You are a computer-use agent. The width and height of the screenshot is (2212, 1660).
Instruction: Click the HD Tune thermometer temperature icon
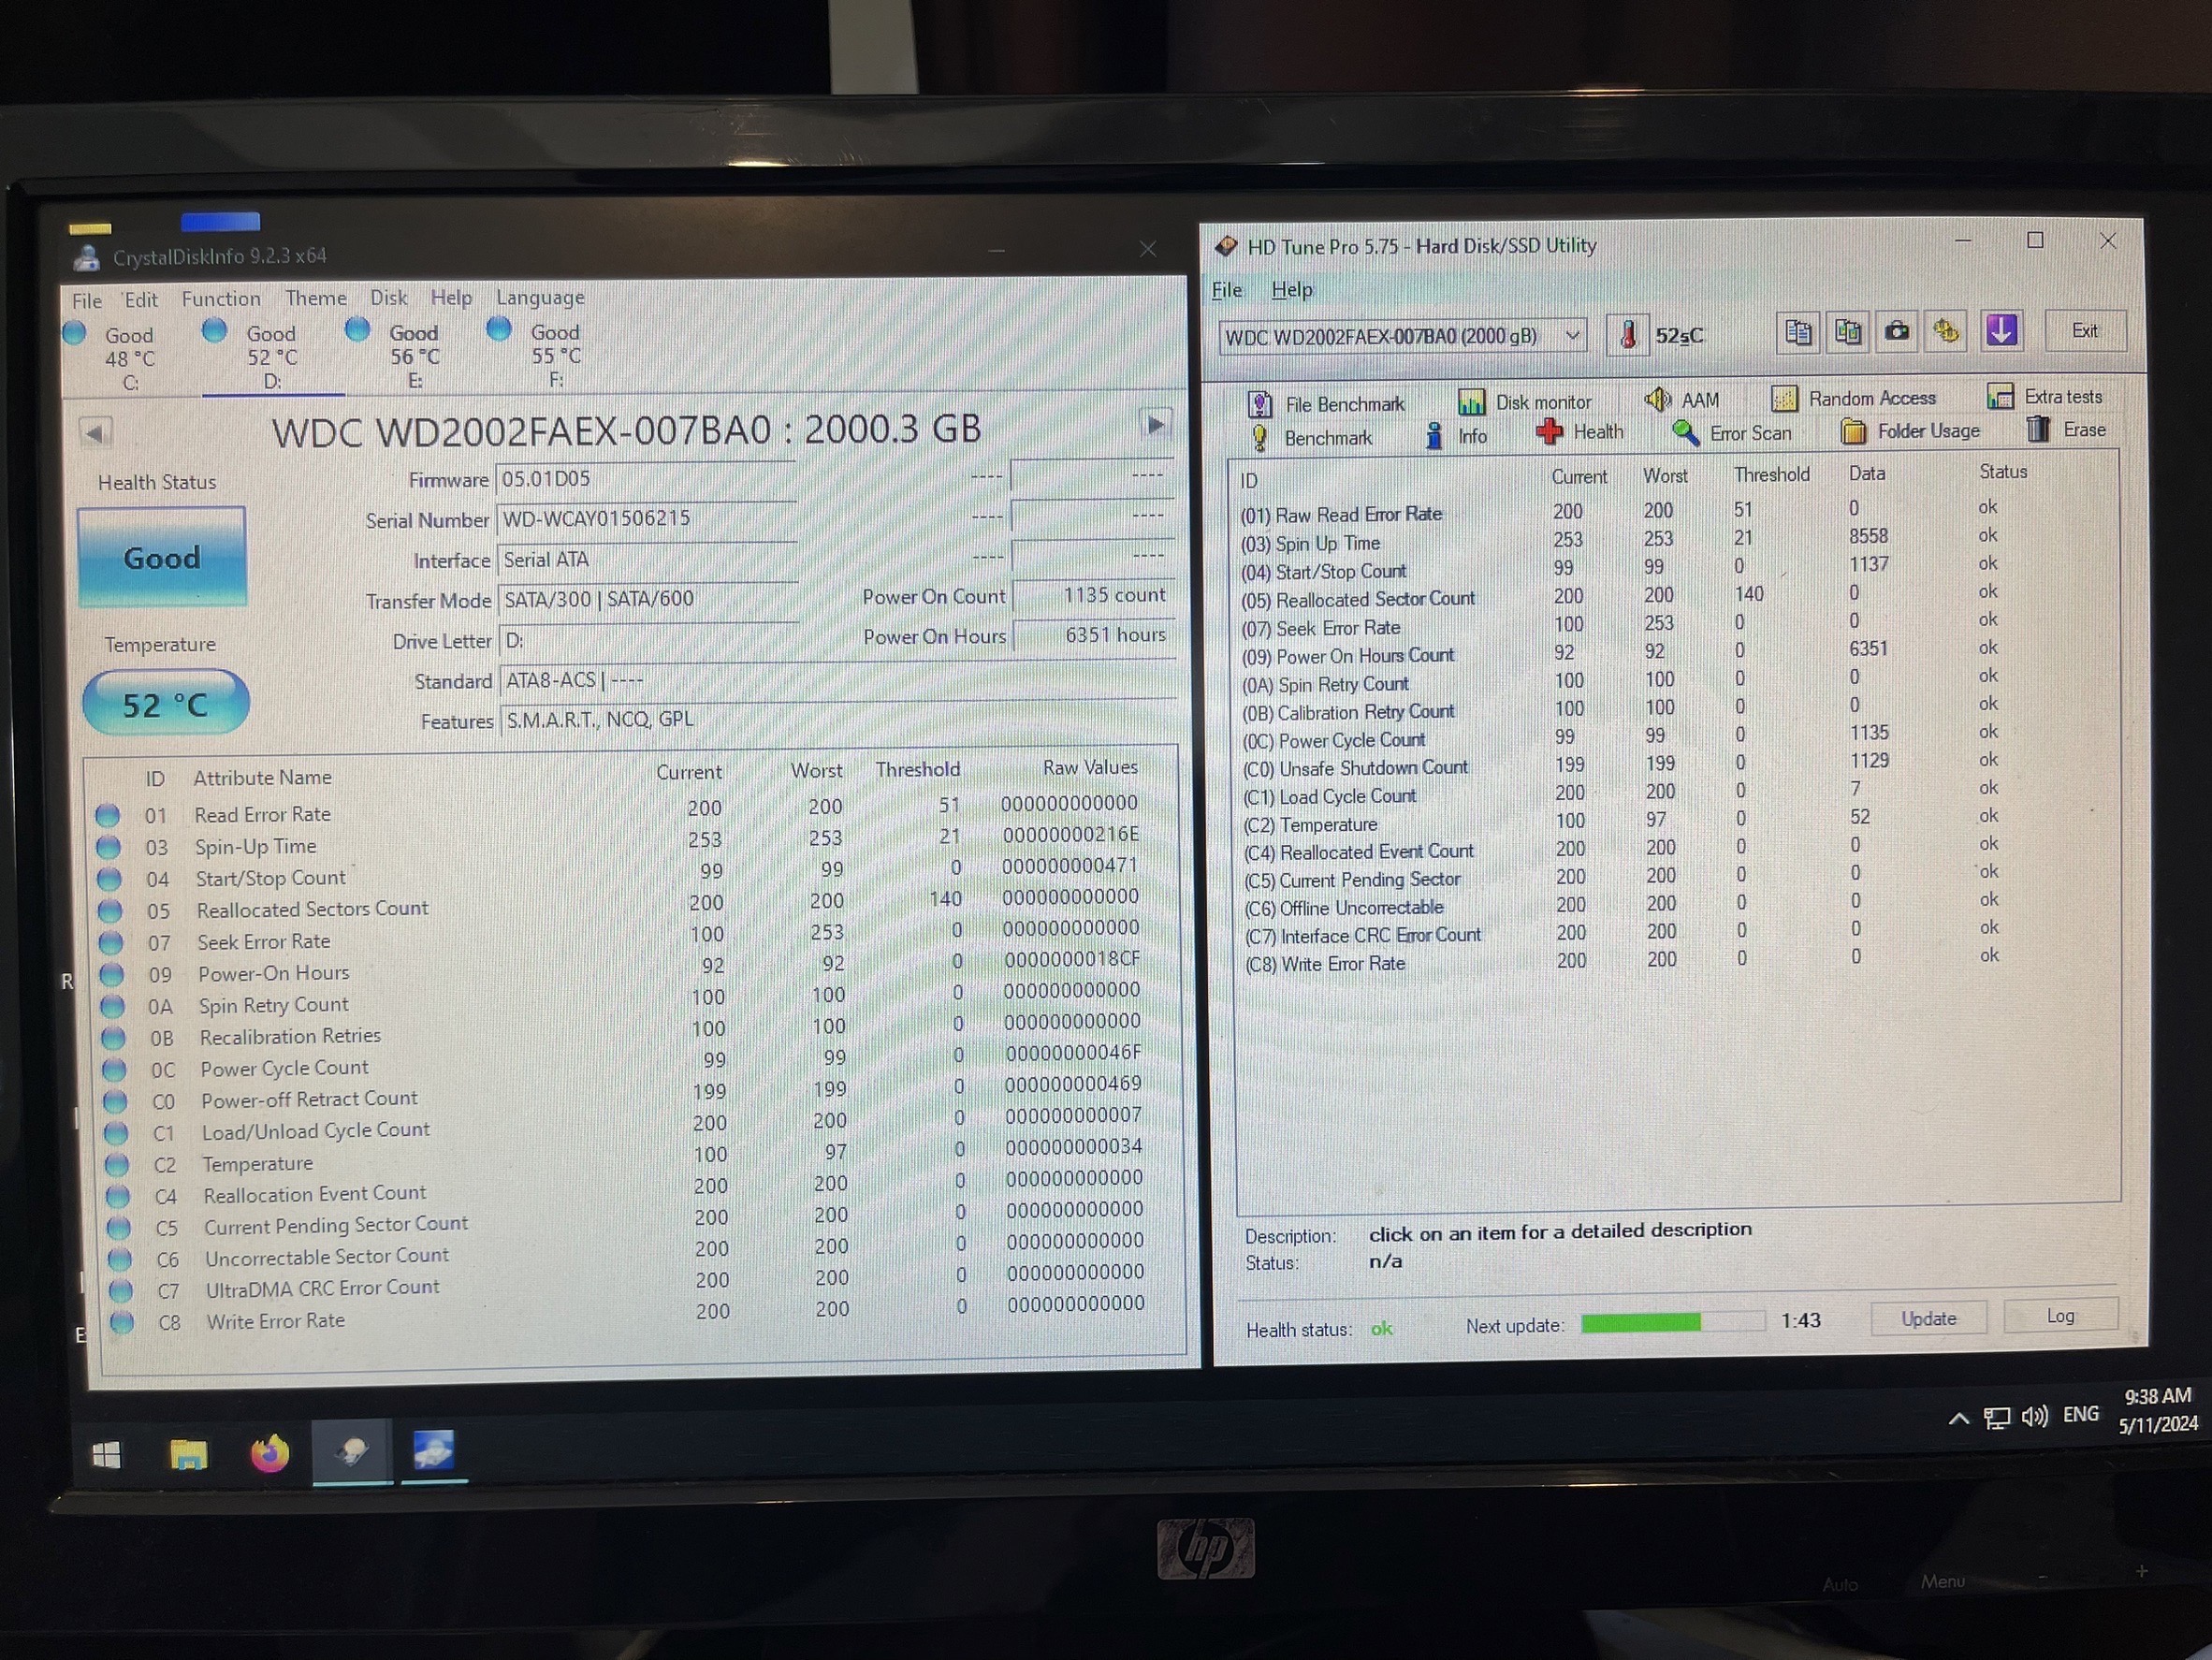(x=1627, y=335)
